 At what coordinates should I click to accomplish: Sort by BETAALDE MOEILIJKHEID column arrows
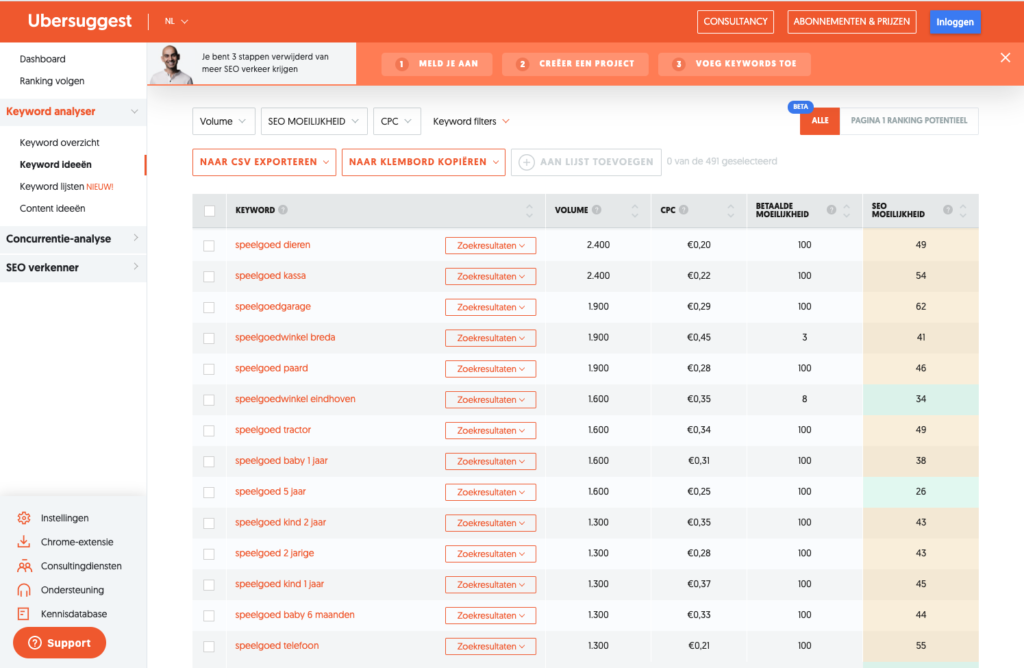coord(847,210)
